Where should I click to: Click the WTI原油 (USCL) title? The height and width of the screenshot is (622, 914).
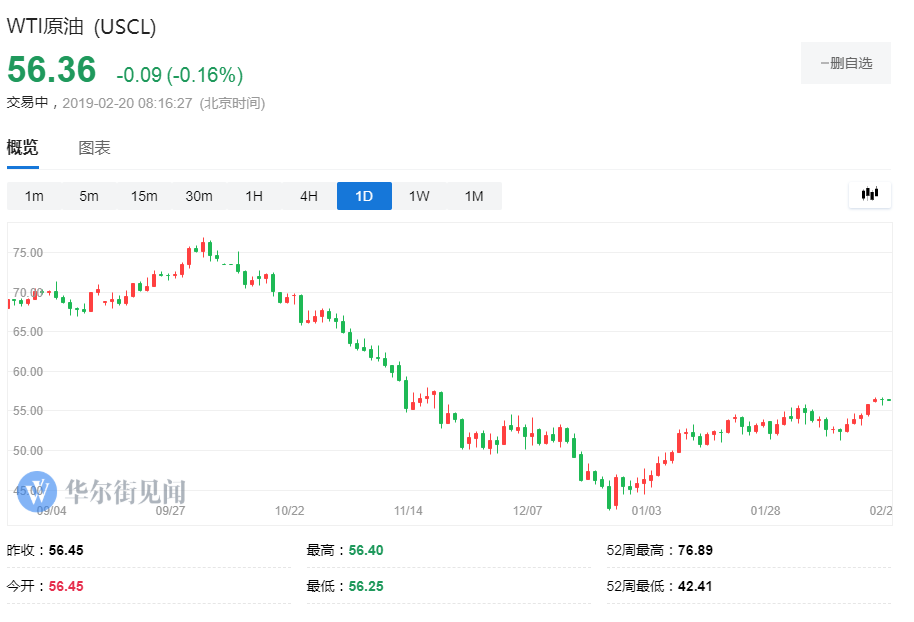point(82,27)
